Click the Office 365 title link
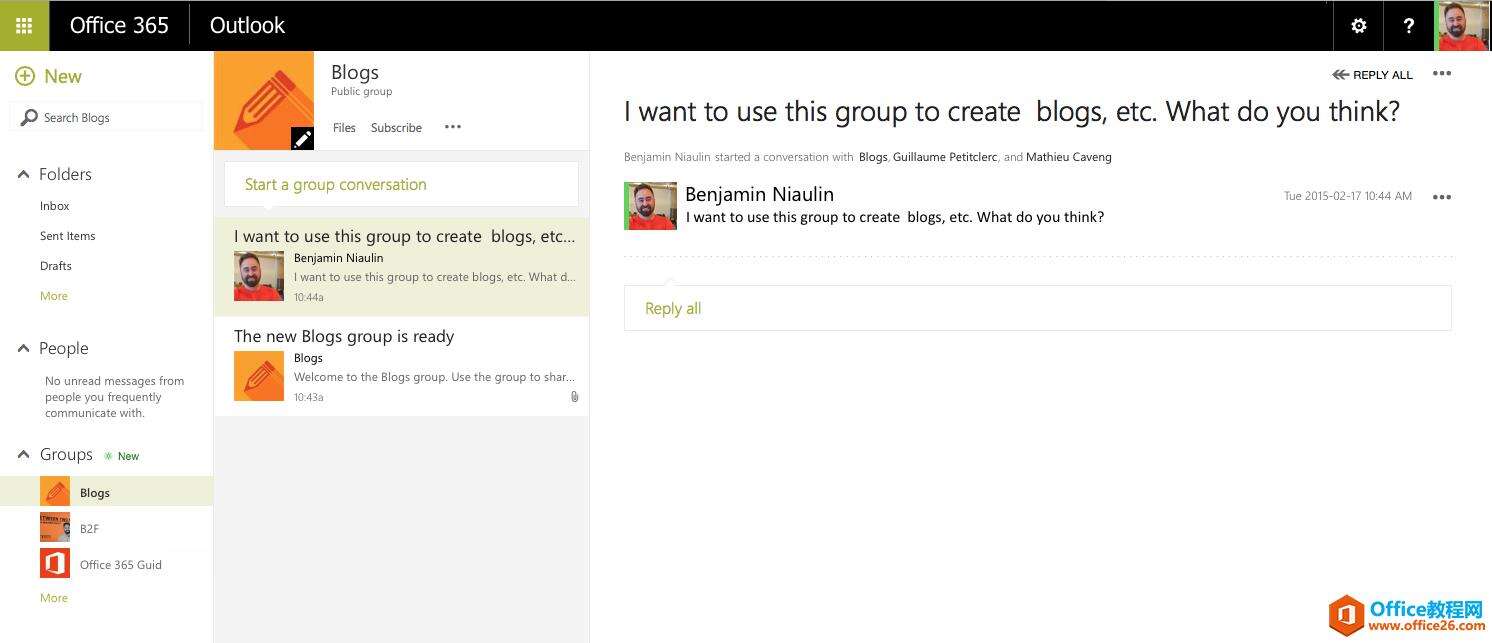 click(119, 26)
